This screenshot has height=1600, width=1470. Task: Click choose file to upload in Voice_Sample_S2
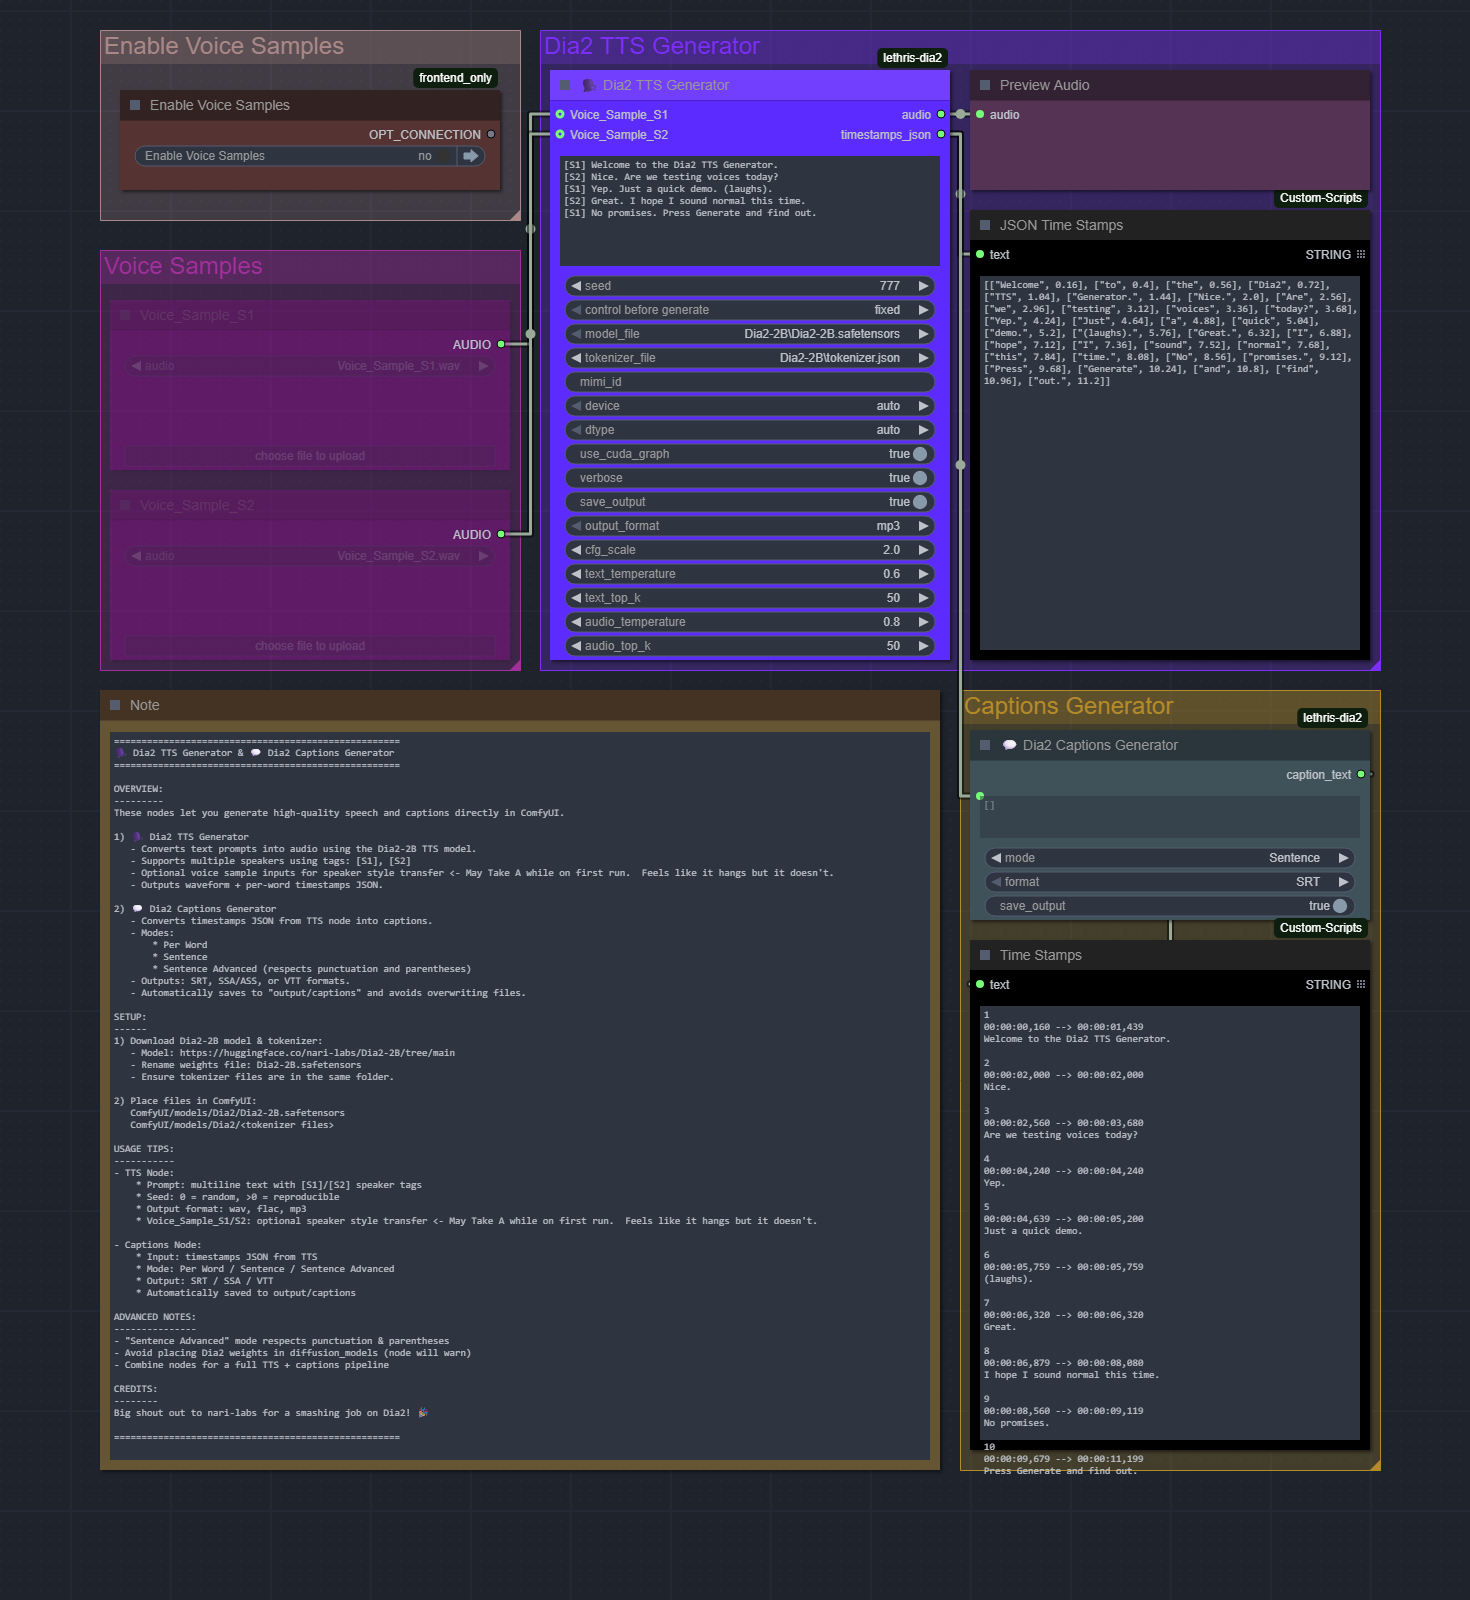pos(310,646)
